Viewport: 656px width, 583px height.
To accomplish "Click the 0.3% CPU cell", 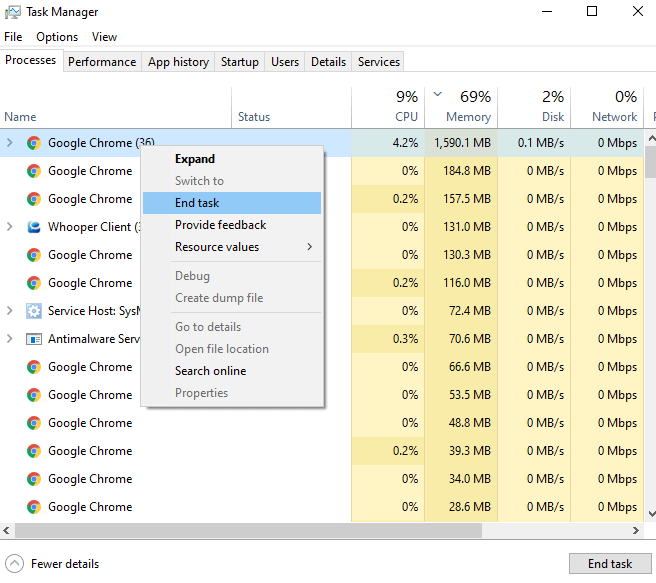I will pos(388,339).
